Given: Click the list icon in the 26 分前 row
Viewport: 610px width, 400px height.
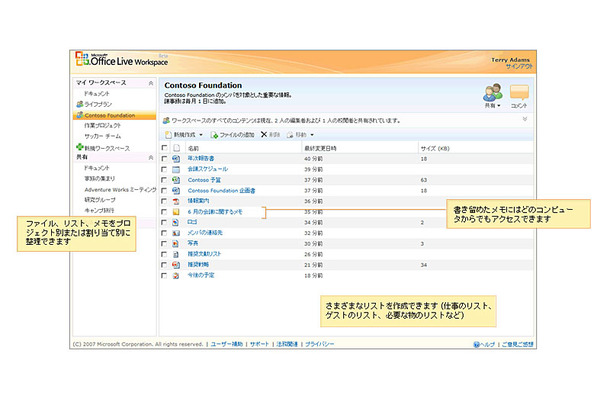Looking at the screenshot, I should 176,254.
